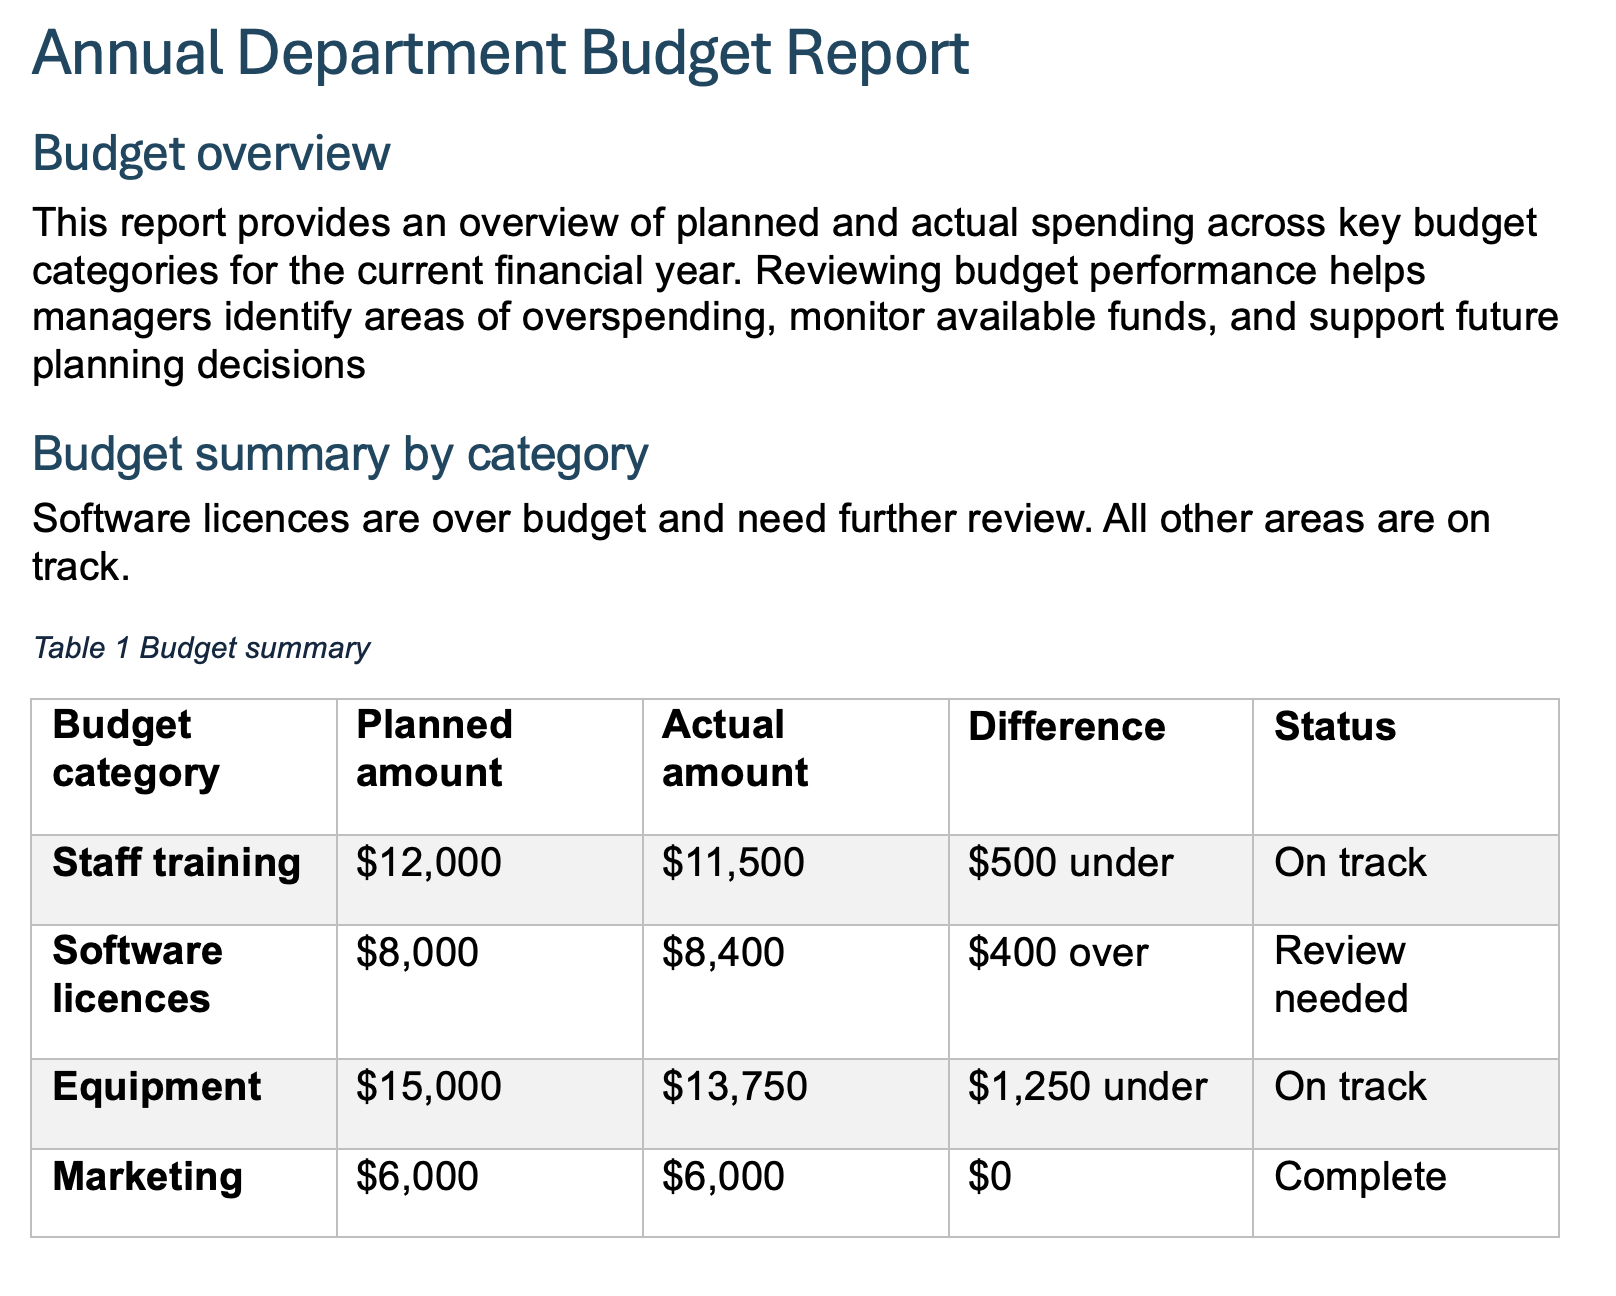Click the "$8,400" actual amount cell
The height and width of the screenshot is (1296, 1616).
click(796, 992)
